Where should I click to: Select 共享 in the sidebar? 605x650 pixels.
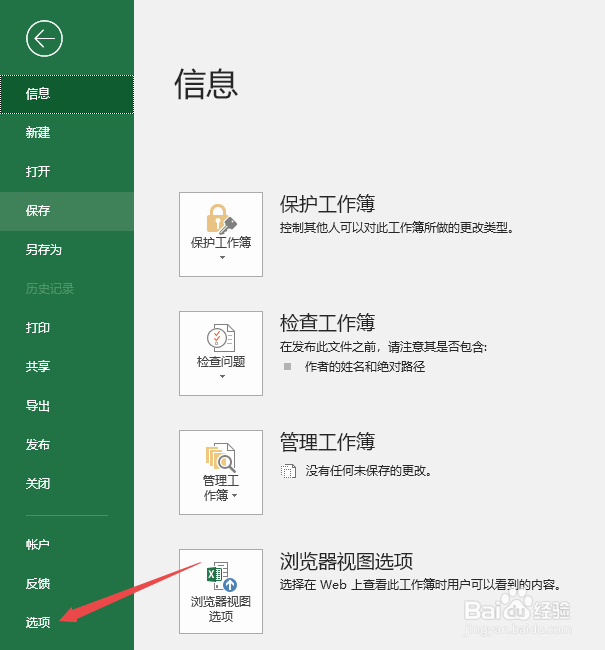[67, 366]
